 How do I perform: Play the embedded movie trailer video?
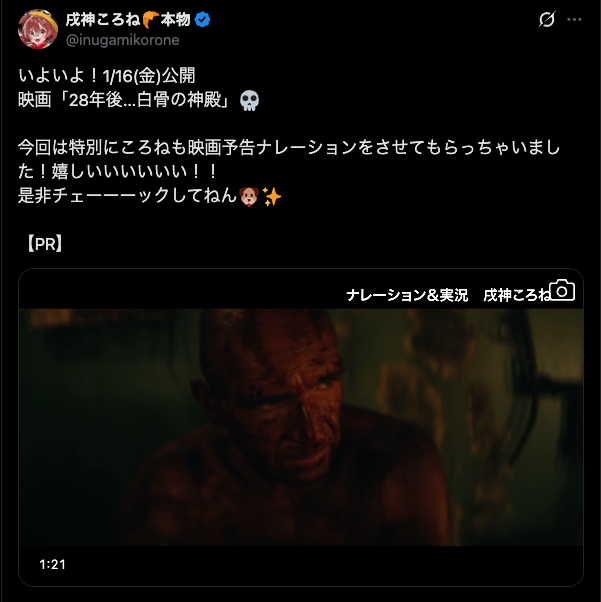301,427
